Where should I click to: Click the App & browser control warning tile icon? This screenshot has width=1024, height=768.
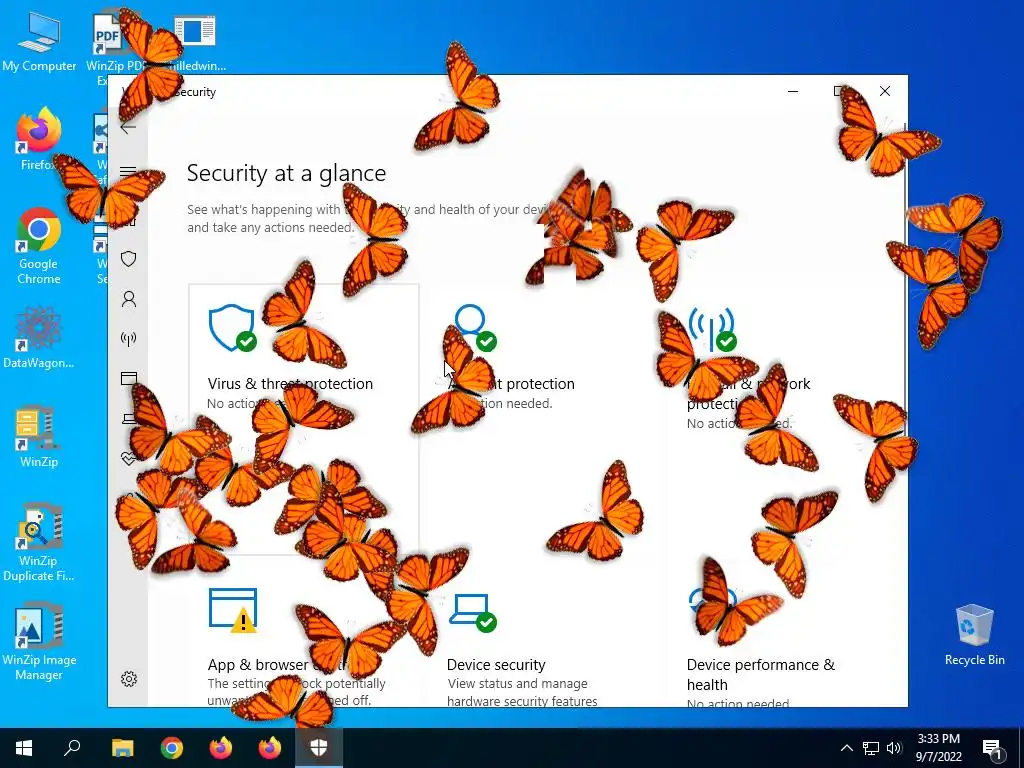tap(232, 611)
